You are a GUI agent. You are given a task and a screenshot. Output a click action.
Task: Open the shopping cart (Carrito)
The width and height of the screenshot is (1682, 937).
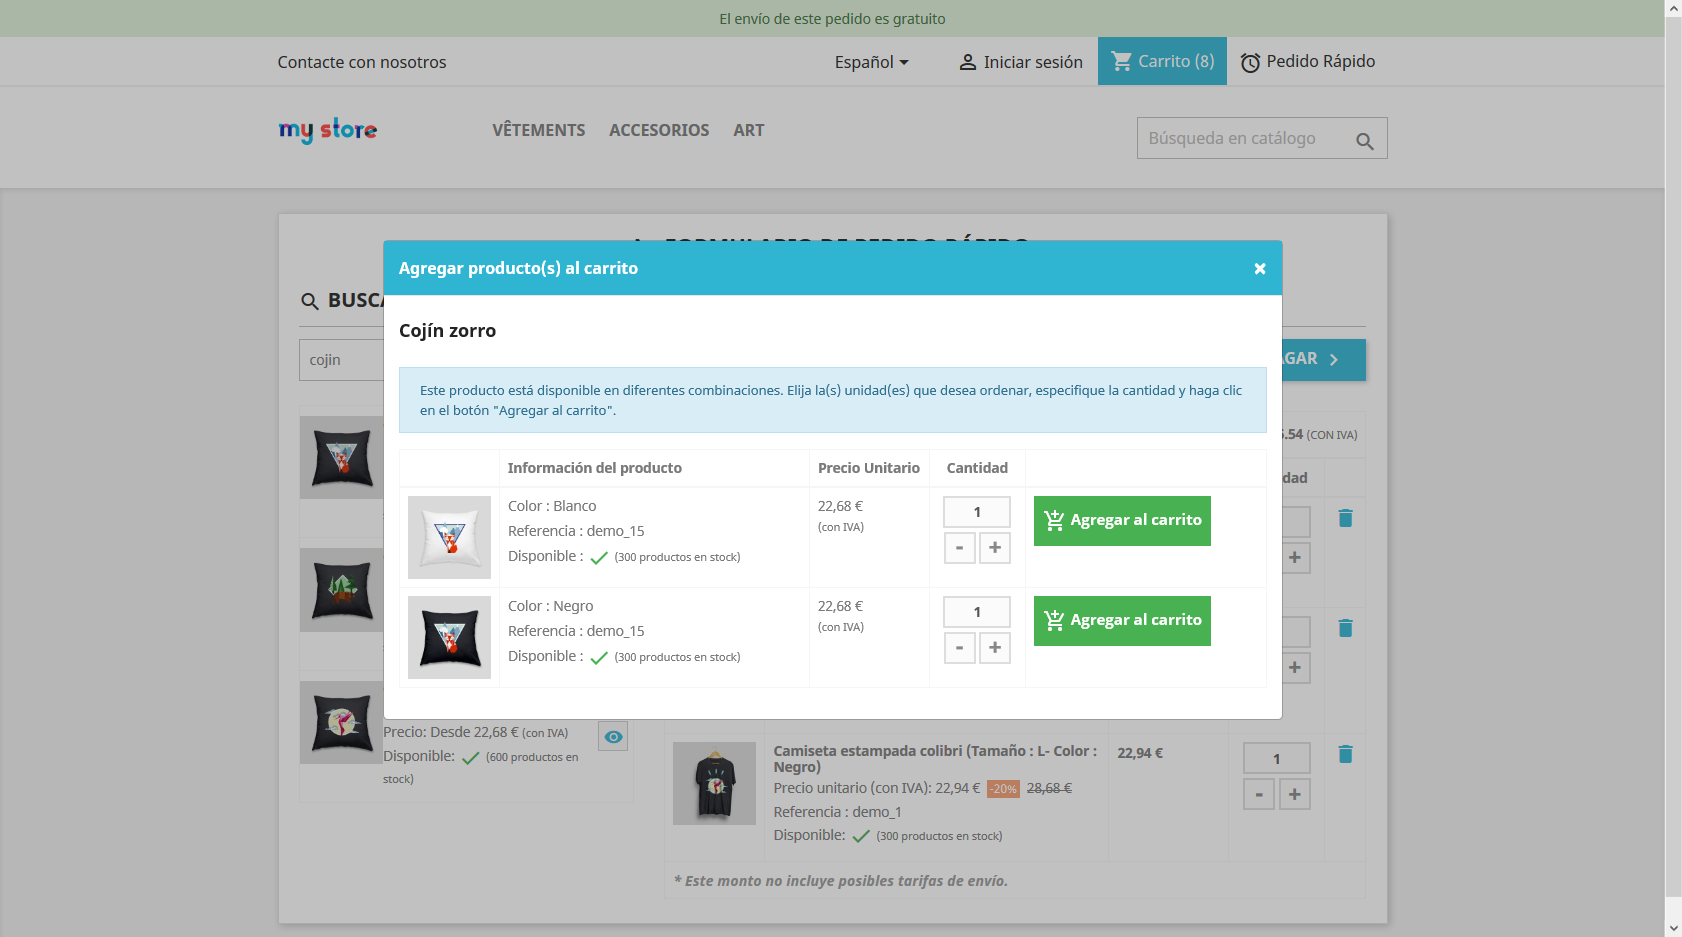coord(1162,61)
